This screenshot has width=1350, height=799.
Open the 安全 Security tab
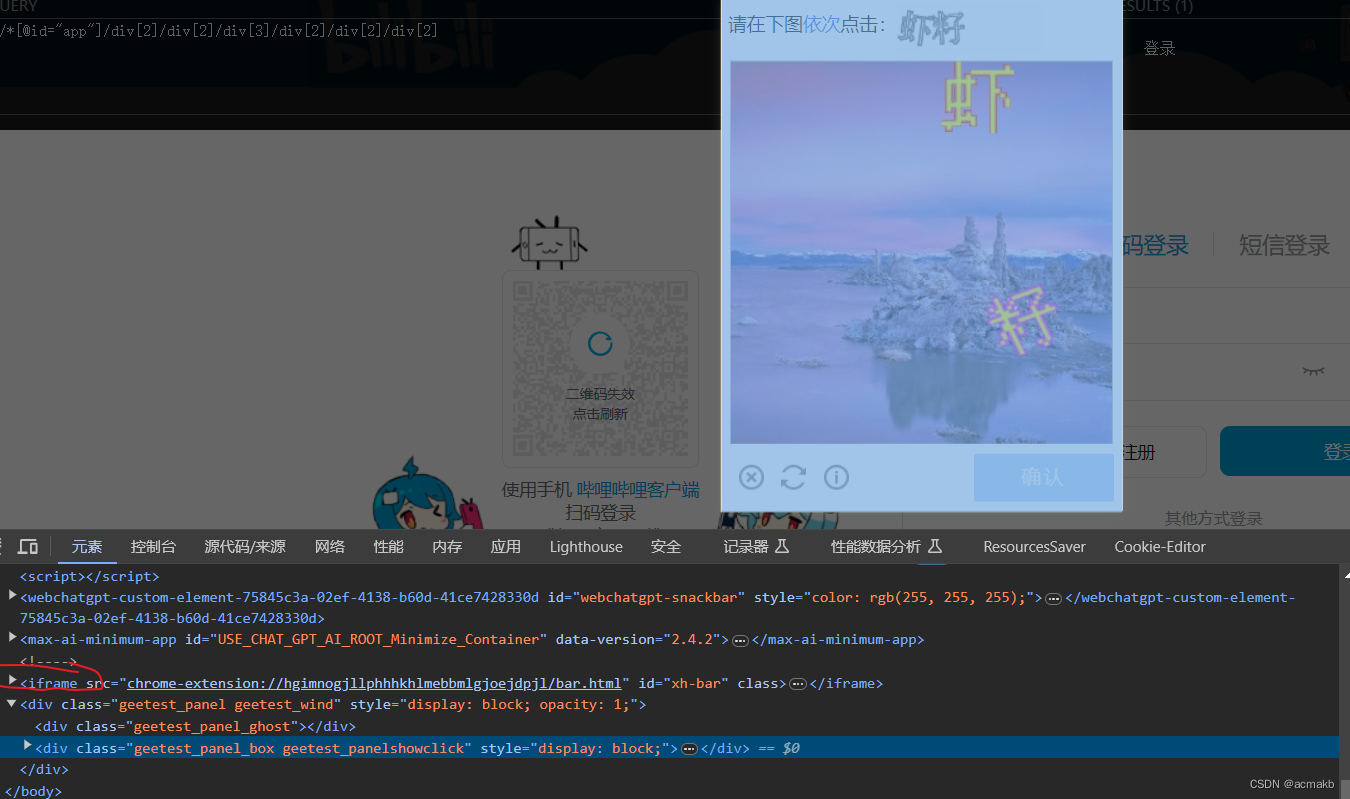tap(666, 546)
